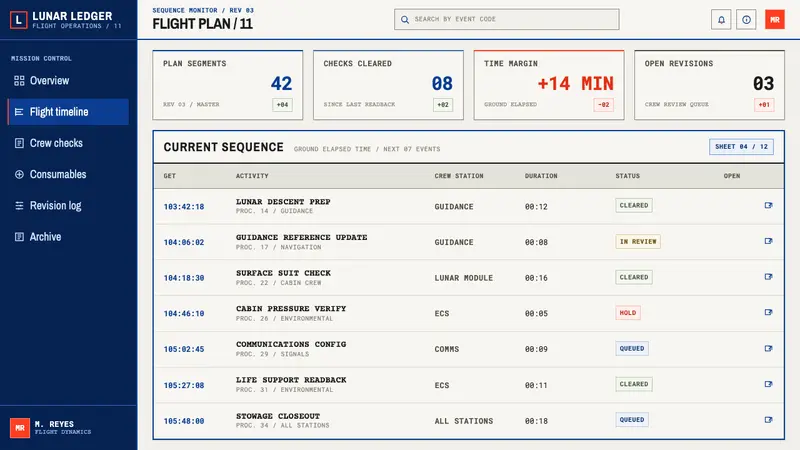The width and height of the screenshot is (800, 450).
Task: Open the Checks Cleared card
Action: (x=388, y=85)
